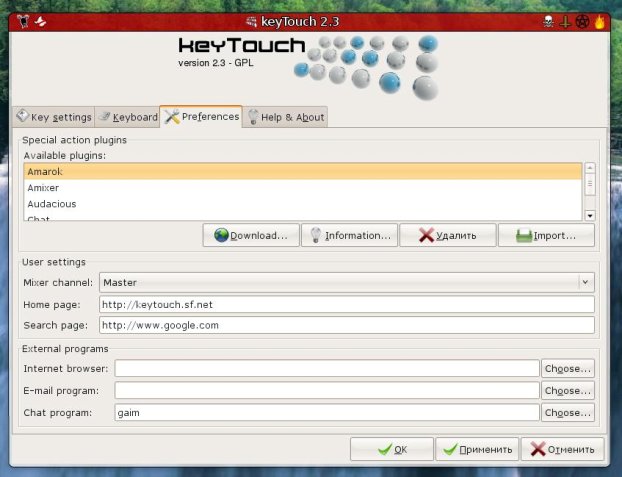Choose... for Chat program
The width and height of the screenshot is (622, 477).
(x=568, y=413)
